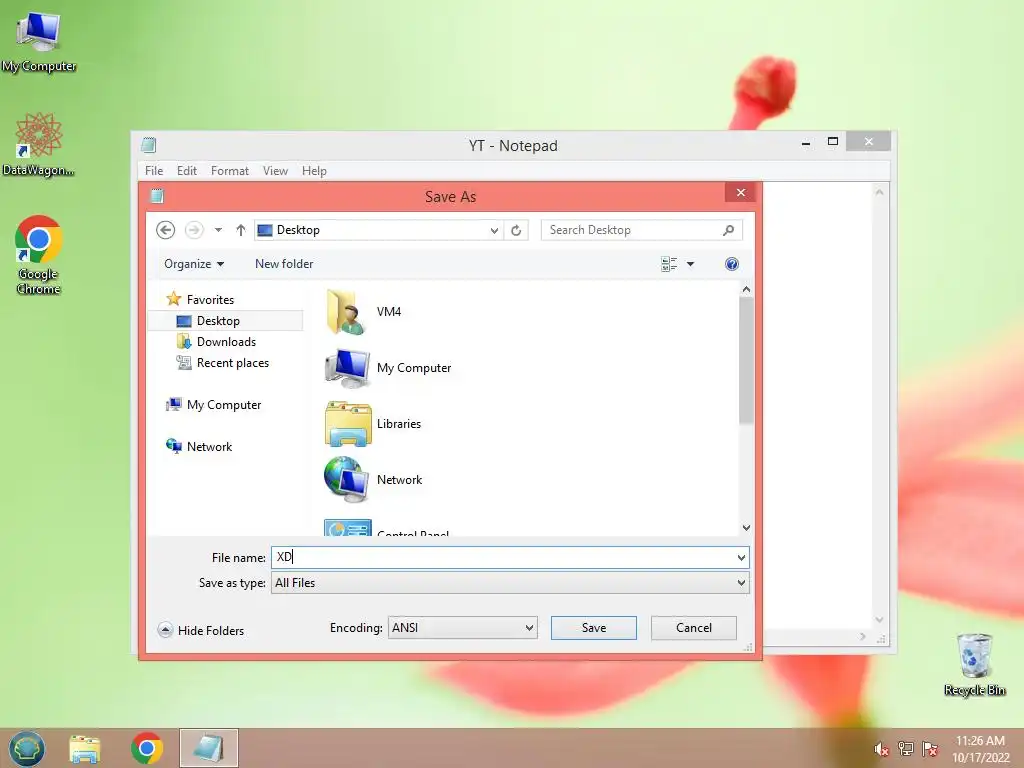Click the Back arrow in Save As dialog
The image size is (1024, 768).
tap(165, 230)
